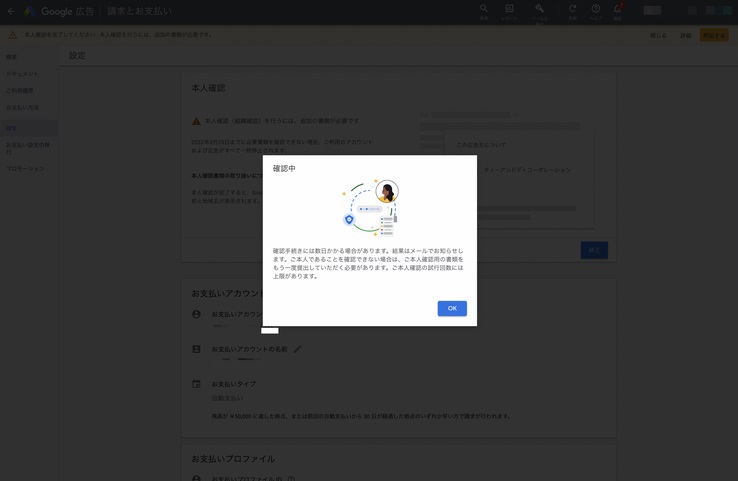Click the warning triangle in top banner
The image size is (738, 481).
[13, 35]
